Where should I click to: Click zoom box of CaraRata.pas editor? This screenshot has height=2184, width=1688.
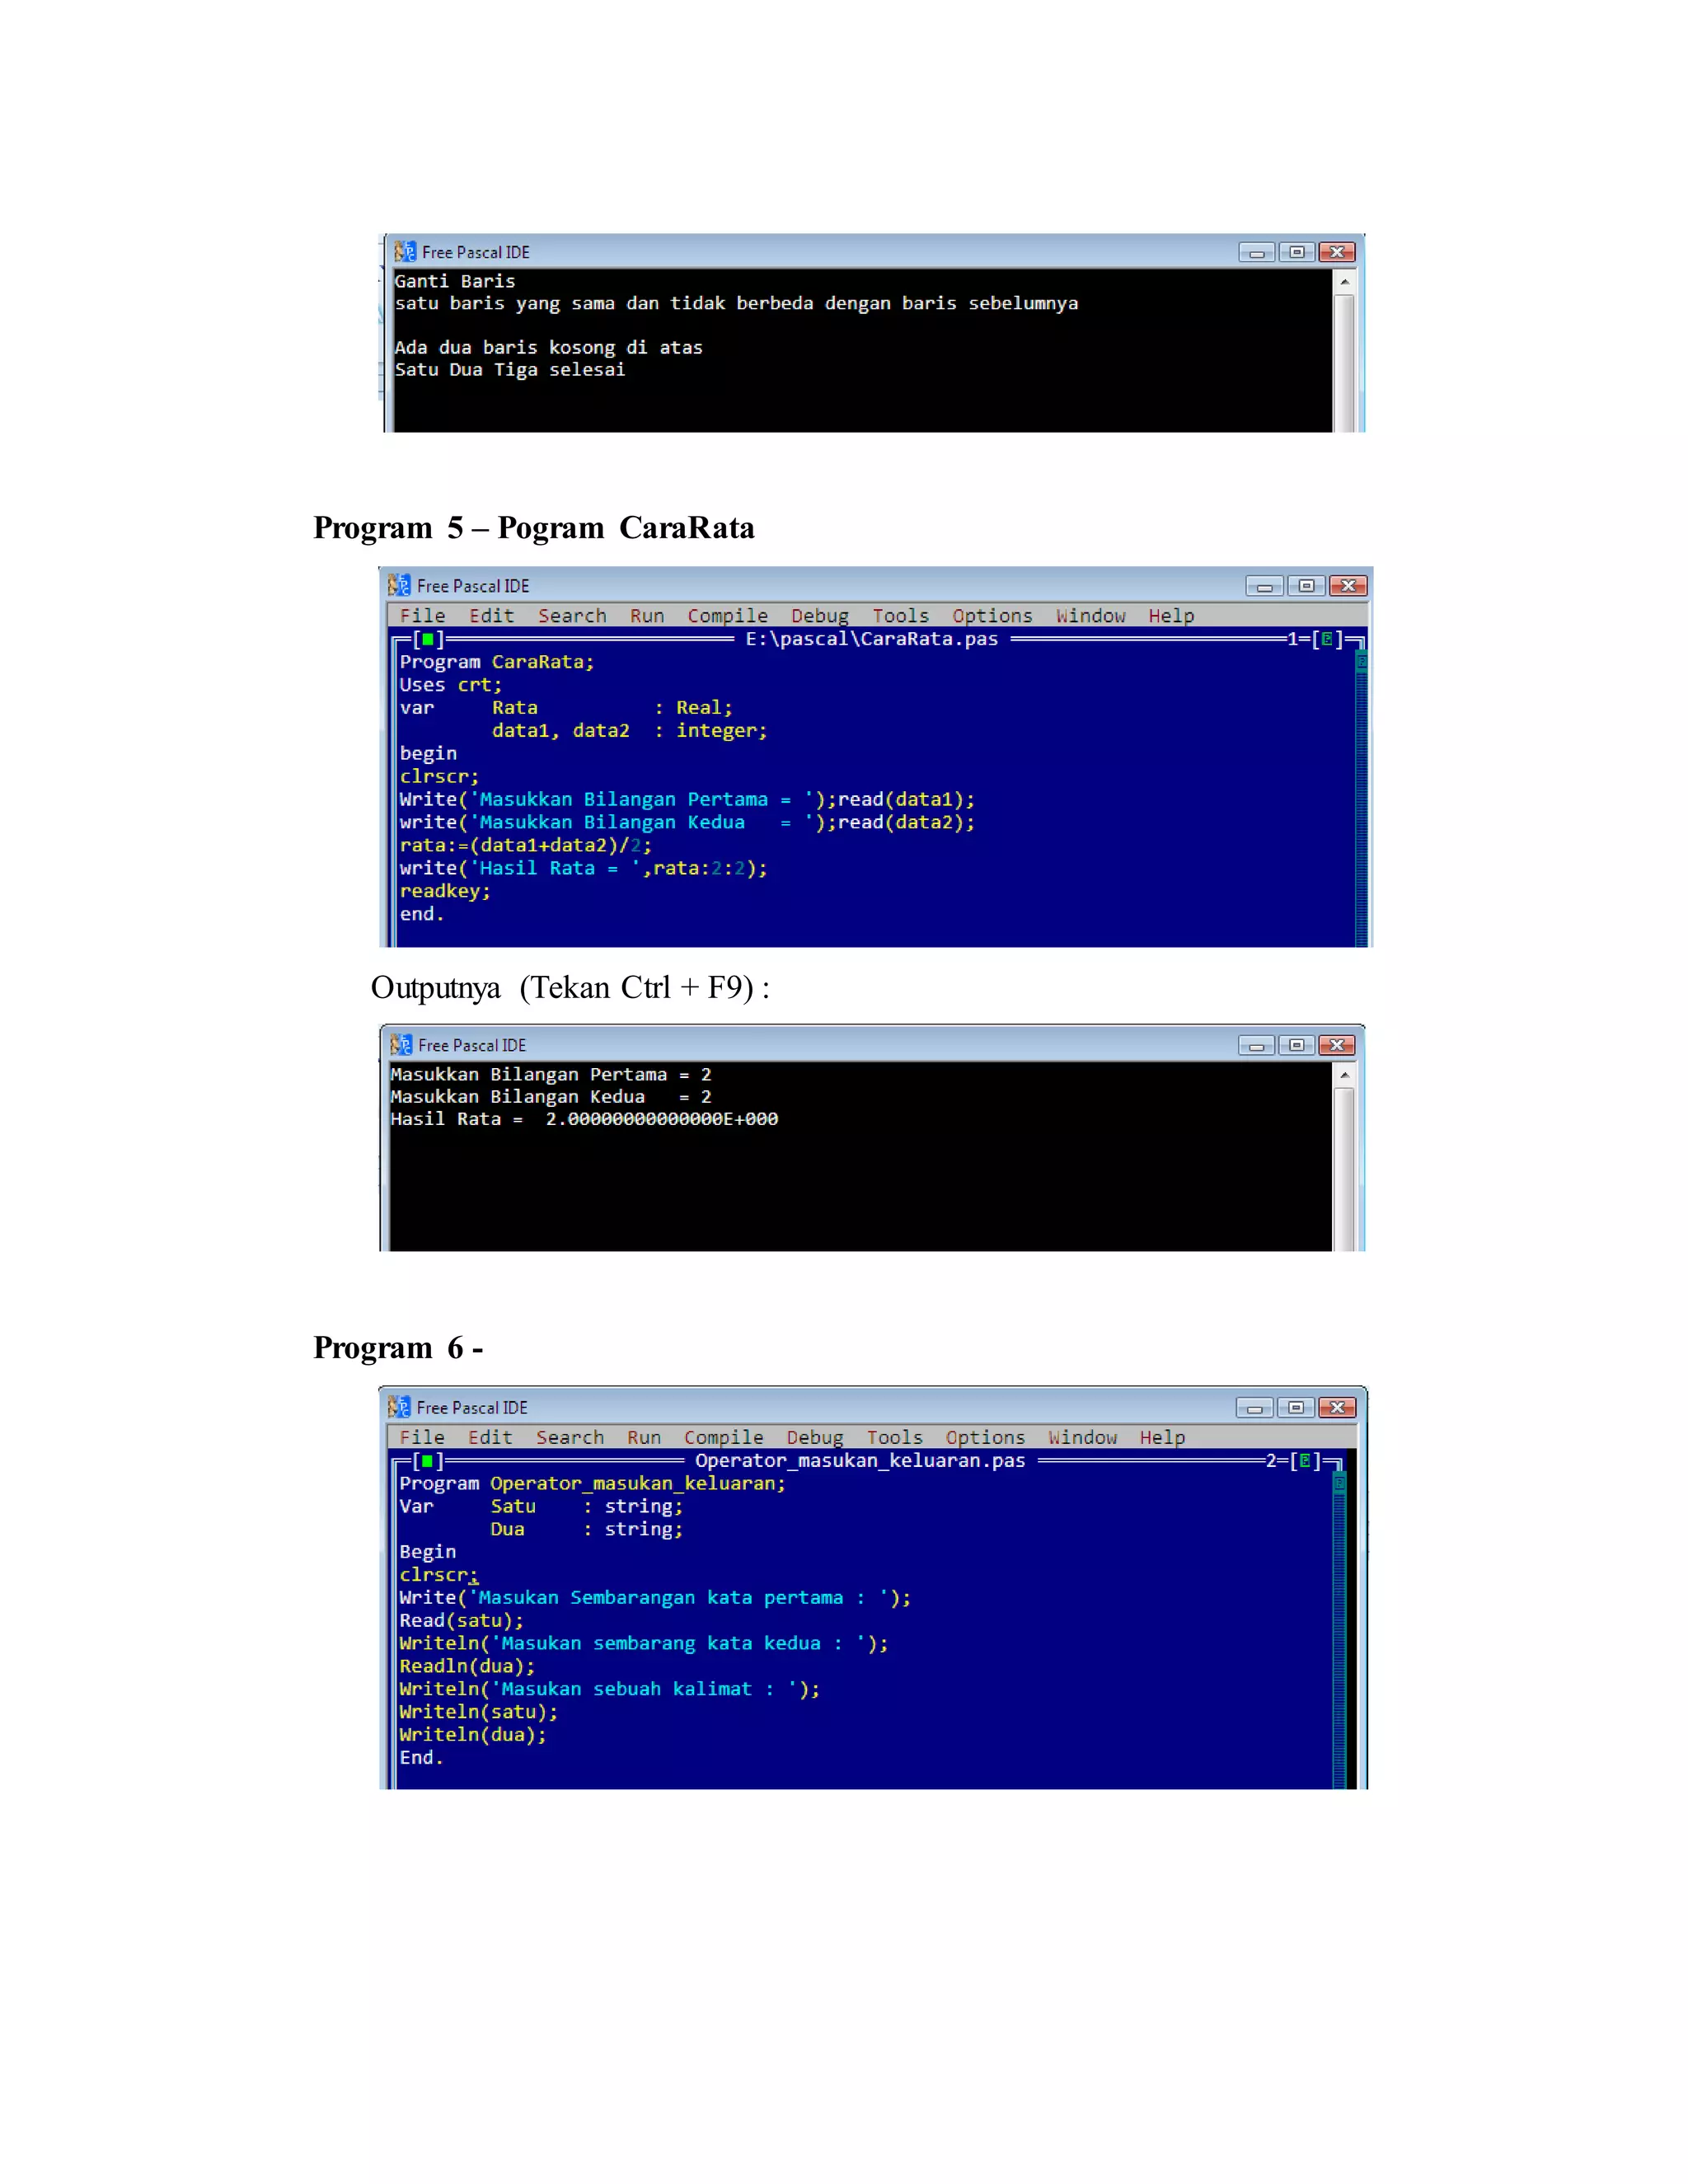(x=1326, y=639)
